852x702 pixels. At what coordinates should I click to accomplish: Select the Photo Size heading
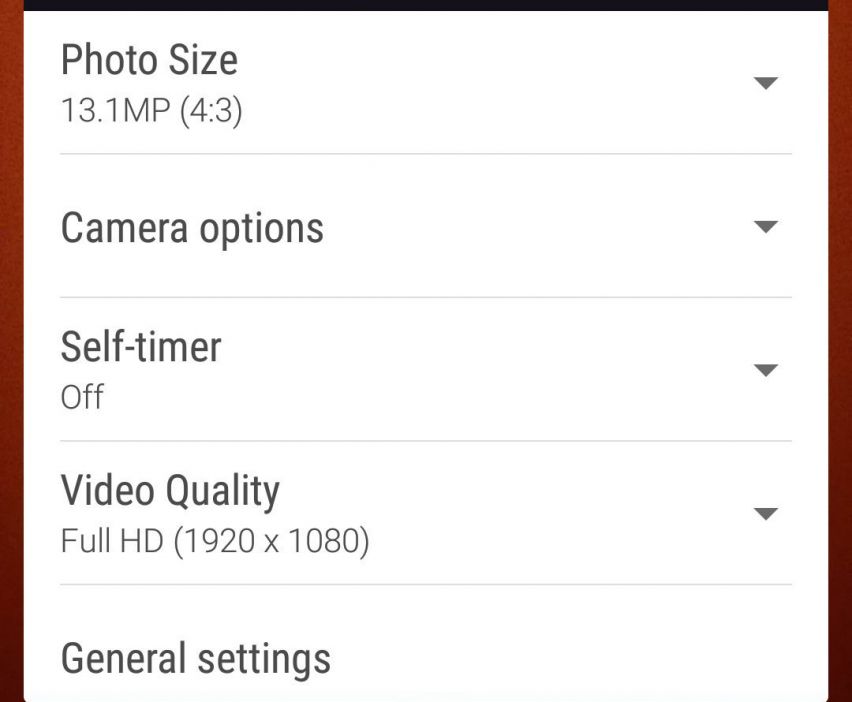149,61
